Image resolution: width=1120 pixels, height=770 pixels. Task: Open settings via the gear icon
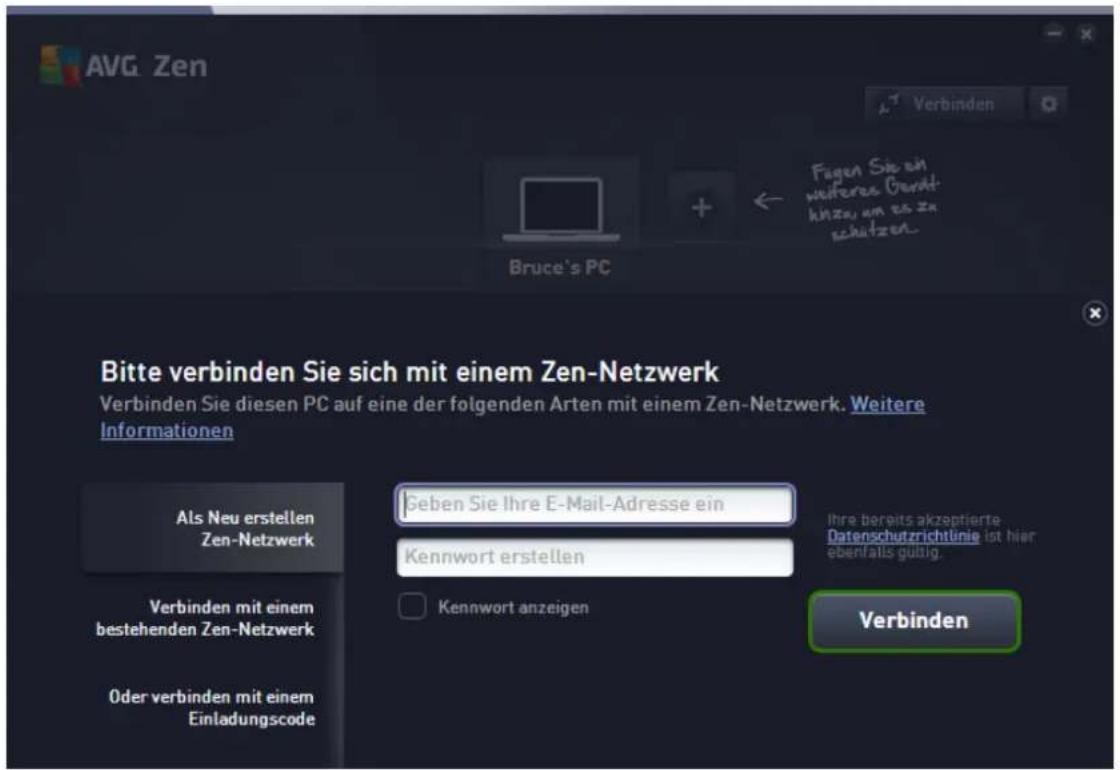[x=1049, y=104]
